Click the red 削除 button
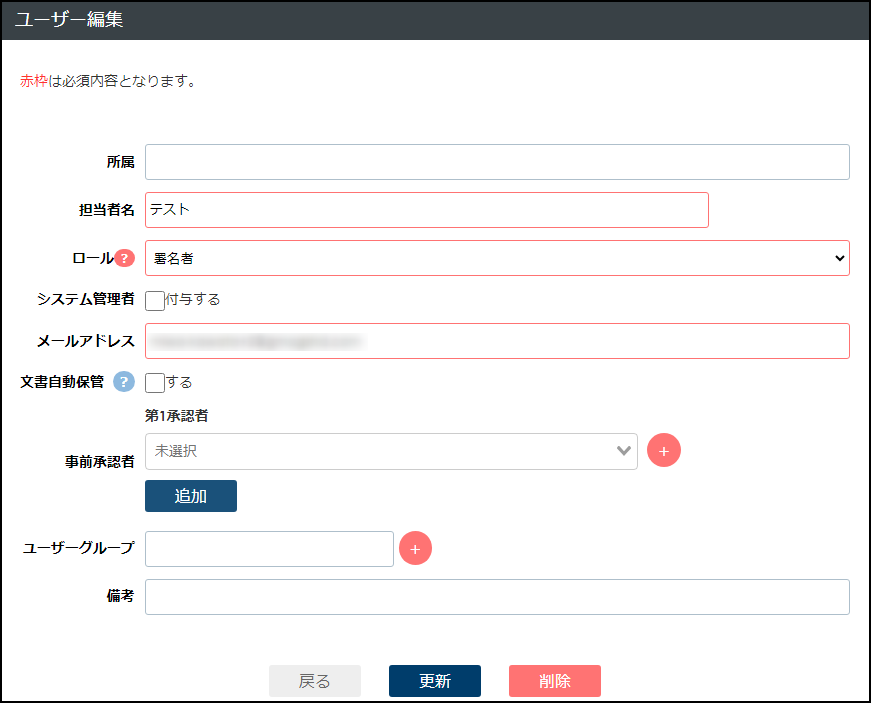 coord(554,681)
